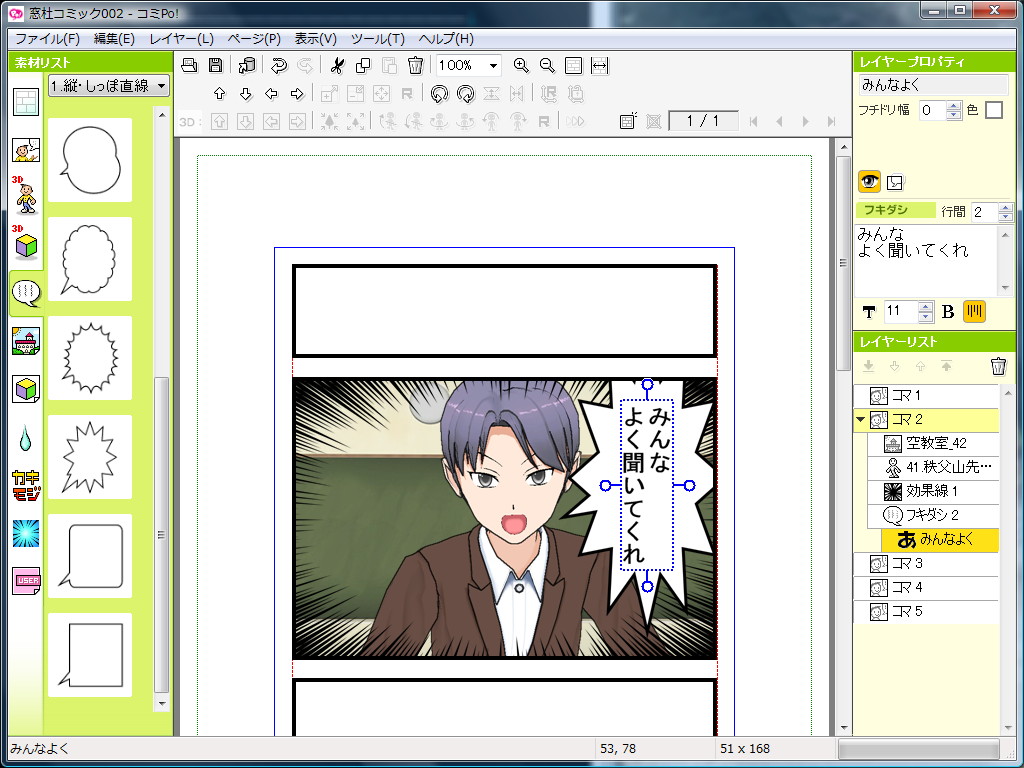
Task: Select the コマ 1 layer
Action: (x=927, y=395)
